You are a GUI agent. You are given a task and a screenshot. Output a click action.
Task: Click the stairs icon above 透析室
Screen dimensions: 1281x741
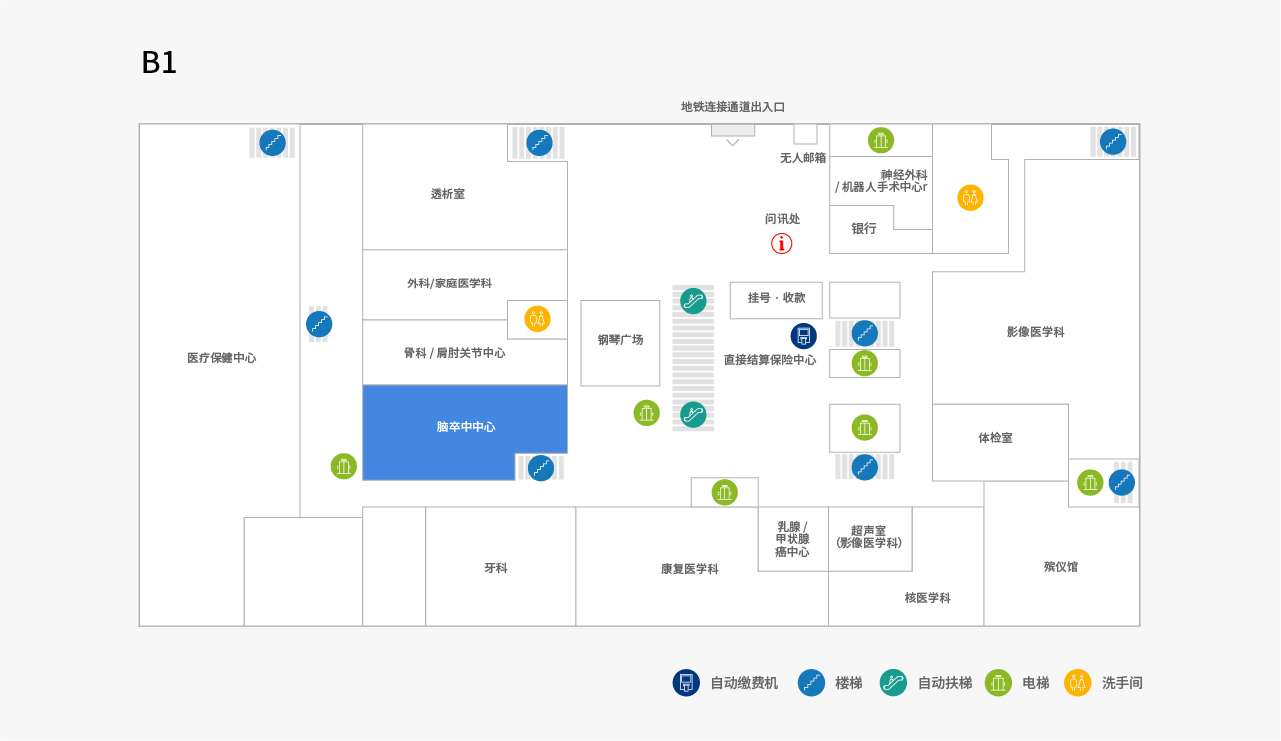[x=540, y=143]
